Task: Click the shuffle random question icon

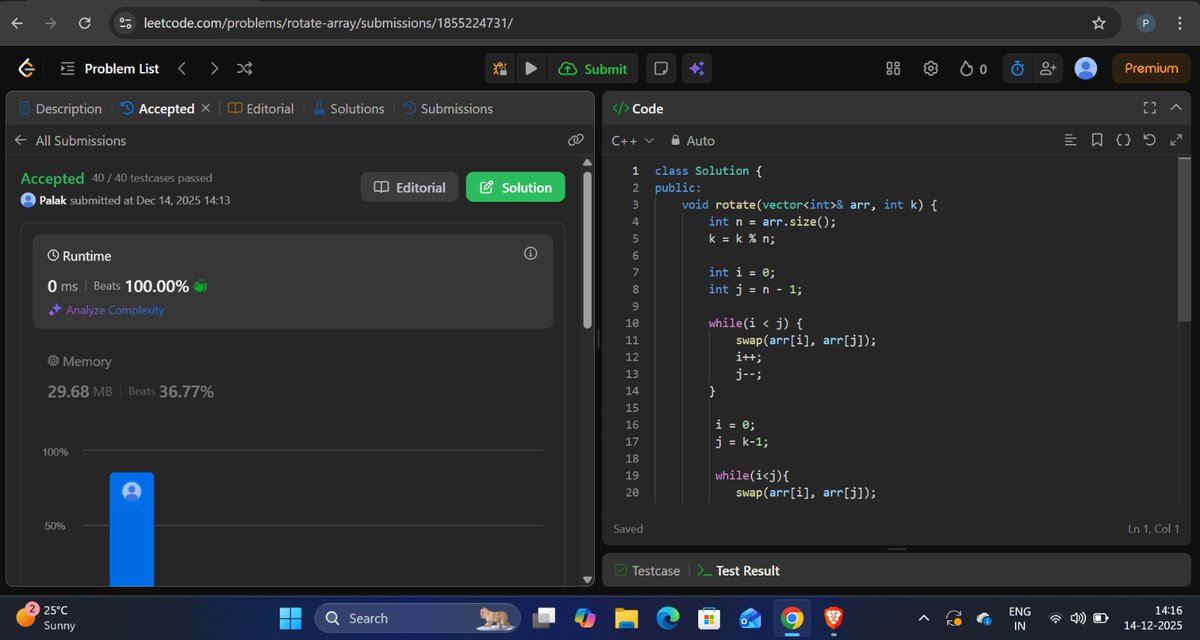Action: tap(244, 68)
